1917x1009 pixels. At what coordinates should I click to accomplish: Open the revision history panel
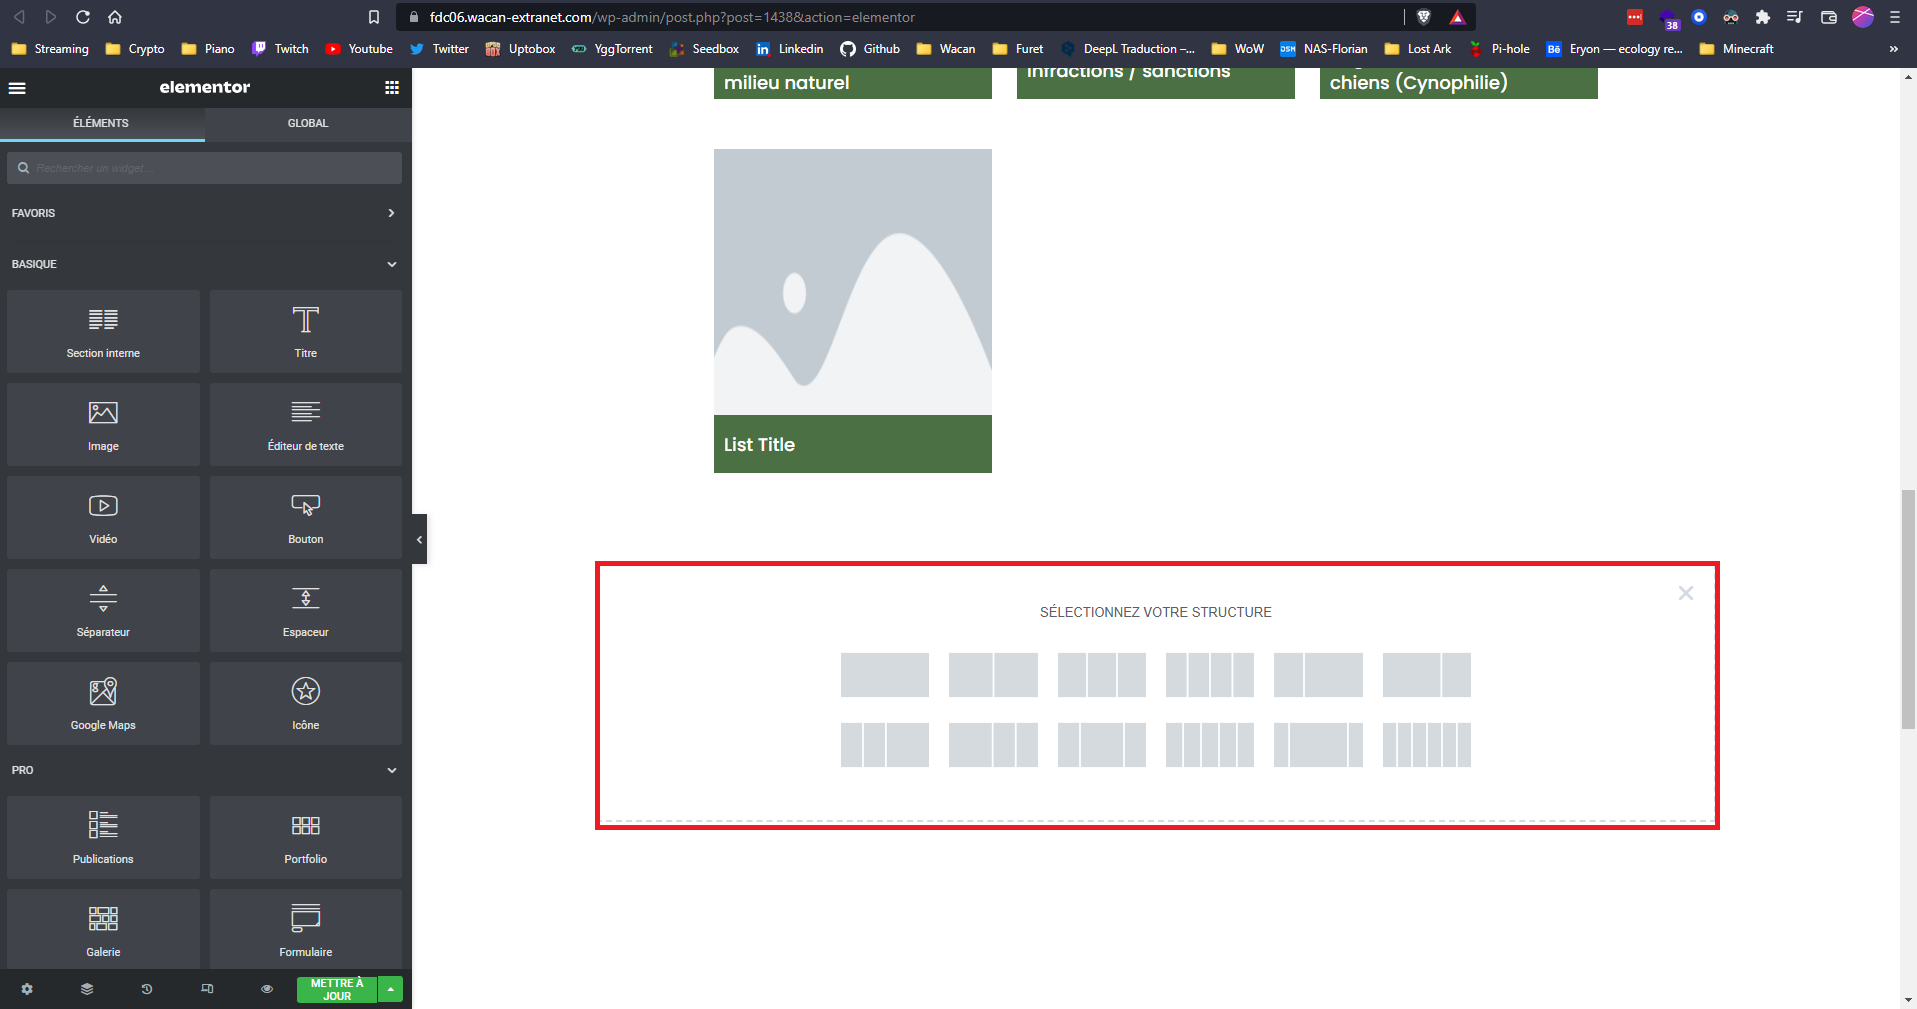click(146, 989)
